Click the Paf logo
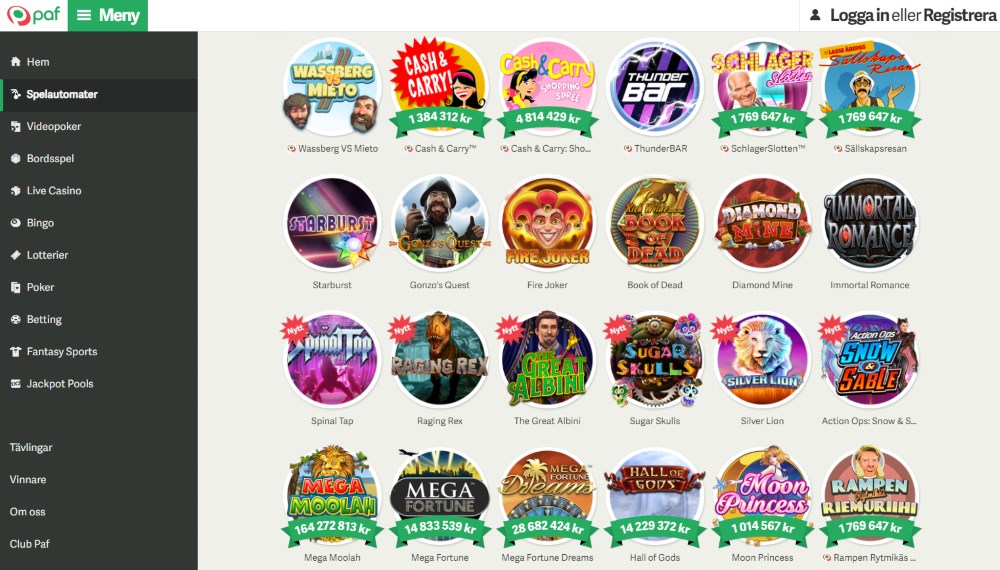1000x570 pixels. point(33,15)
